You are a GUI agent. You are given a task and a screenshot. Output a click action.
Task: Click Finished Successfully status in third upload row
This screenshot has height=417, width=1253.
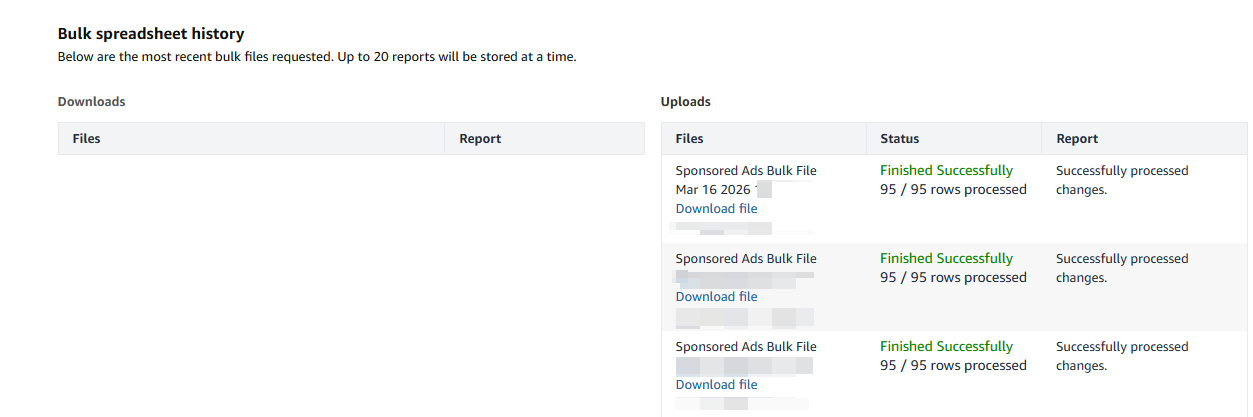(x=946, y=347)
